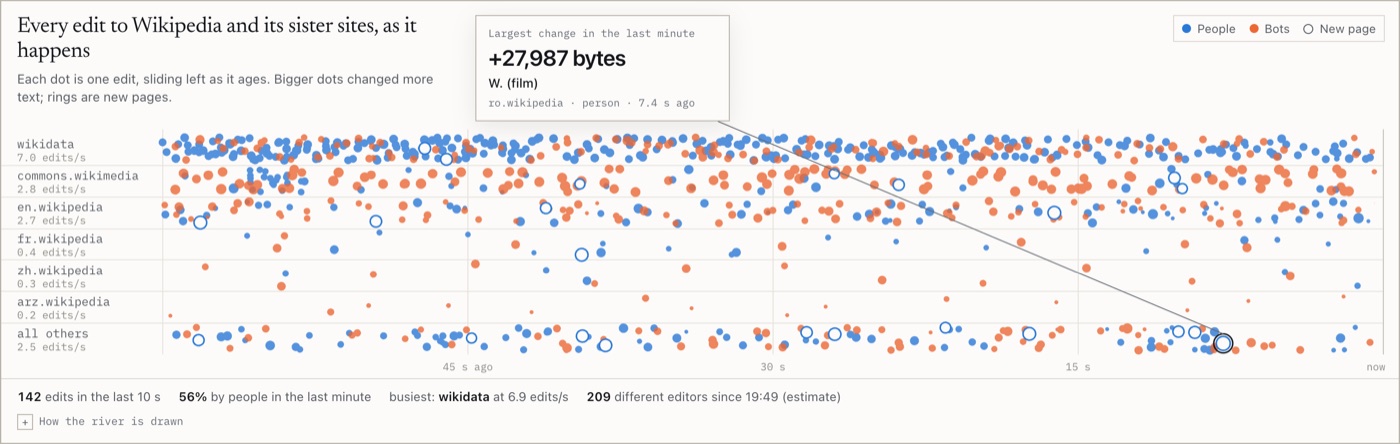Click the 2.5 edits/s rate under all others
Screen dimensions: 1400x444
pos(51,347)
